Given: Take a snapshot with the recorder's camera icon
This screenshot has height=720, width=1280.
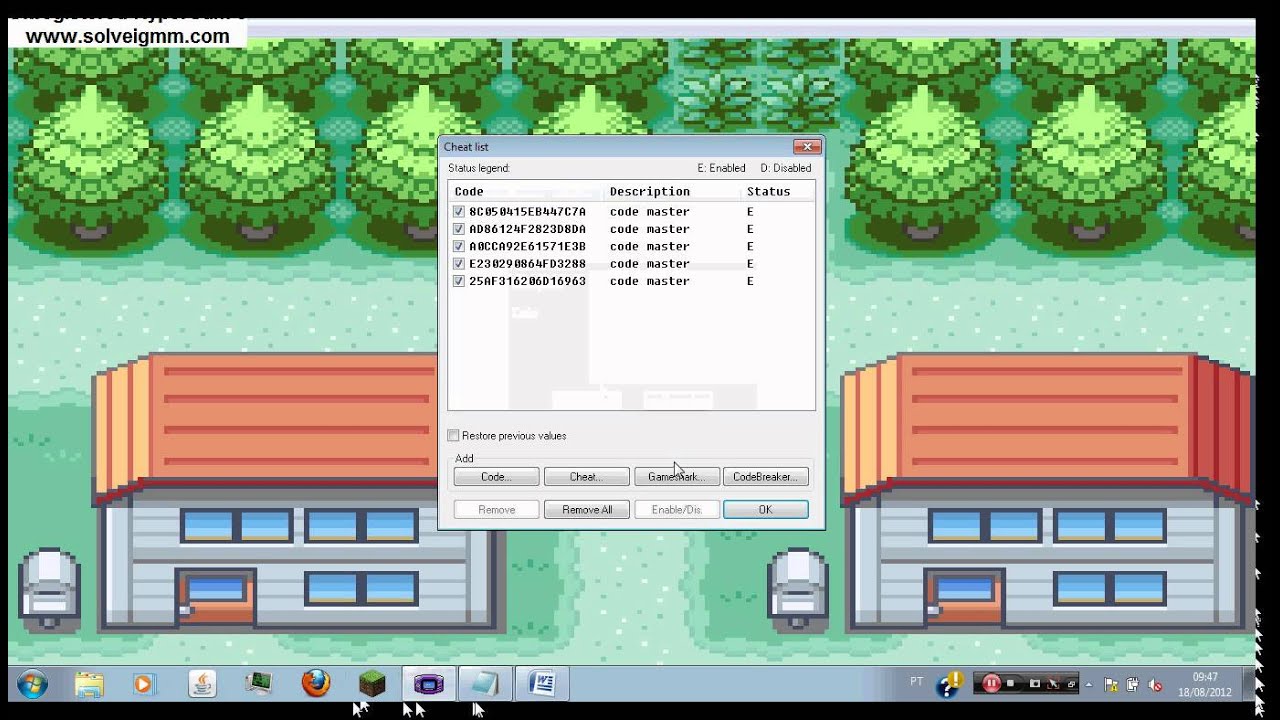Looking at the screenshot, I should coord(1035,684).
